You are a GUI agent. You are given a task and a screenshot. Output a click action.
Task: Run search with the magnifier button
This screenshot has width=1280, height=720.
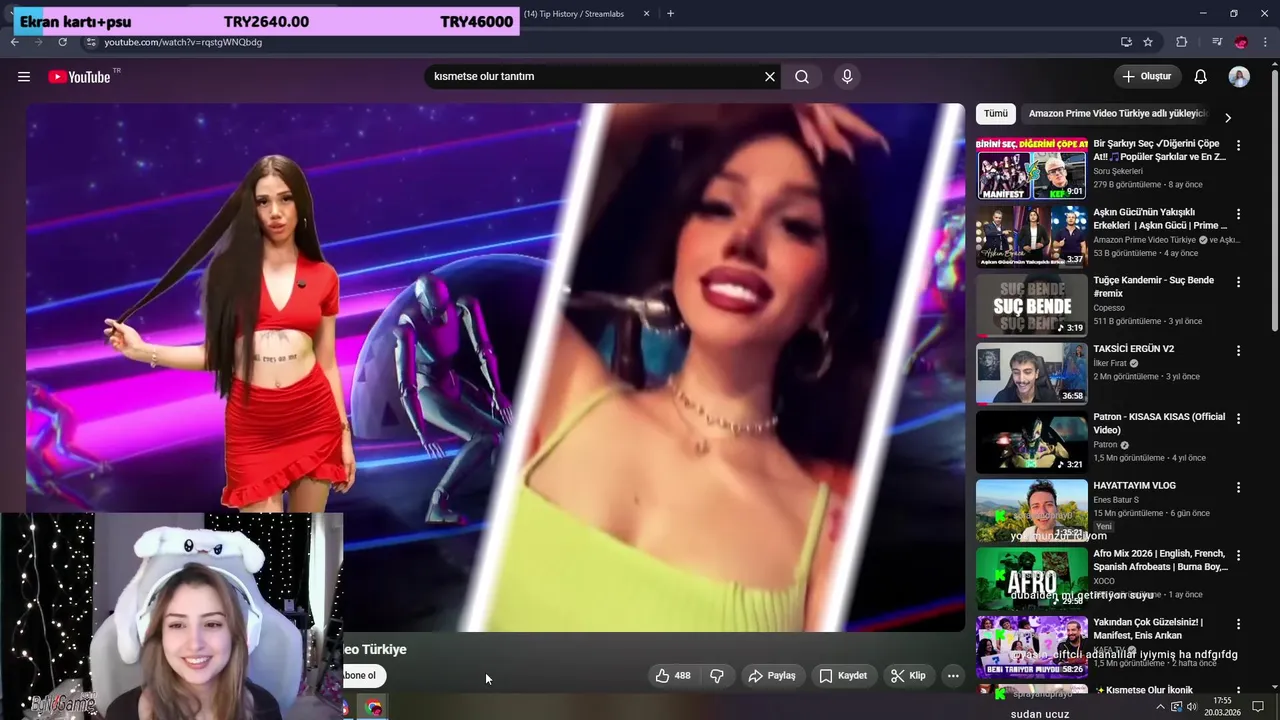tap(802, 77)
